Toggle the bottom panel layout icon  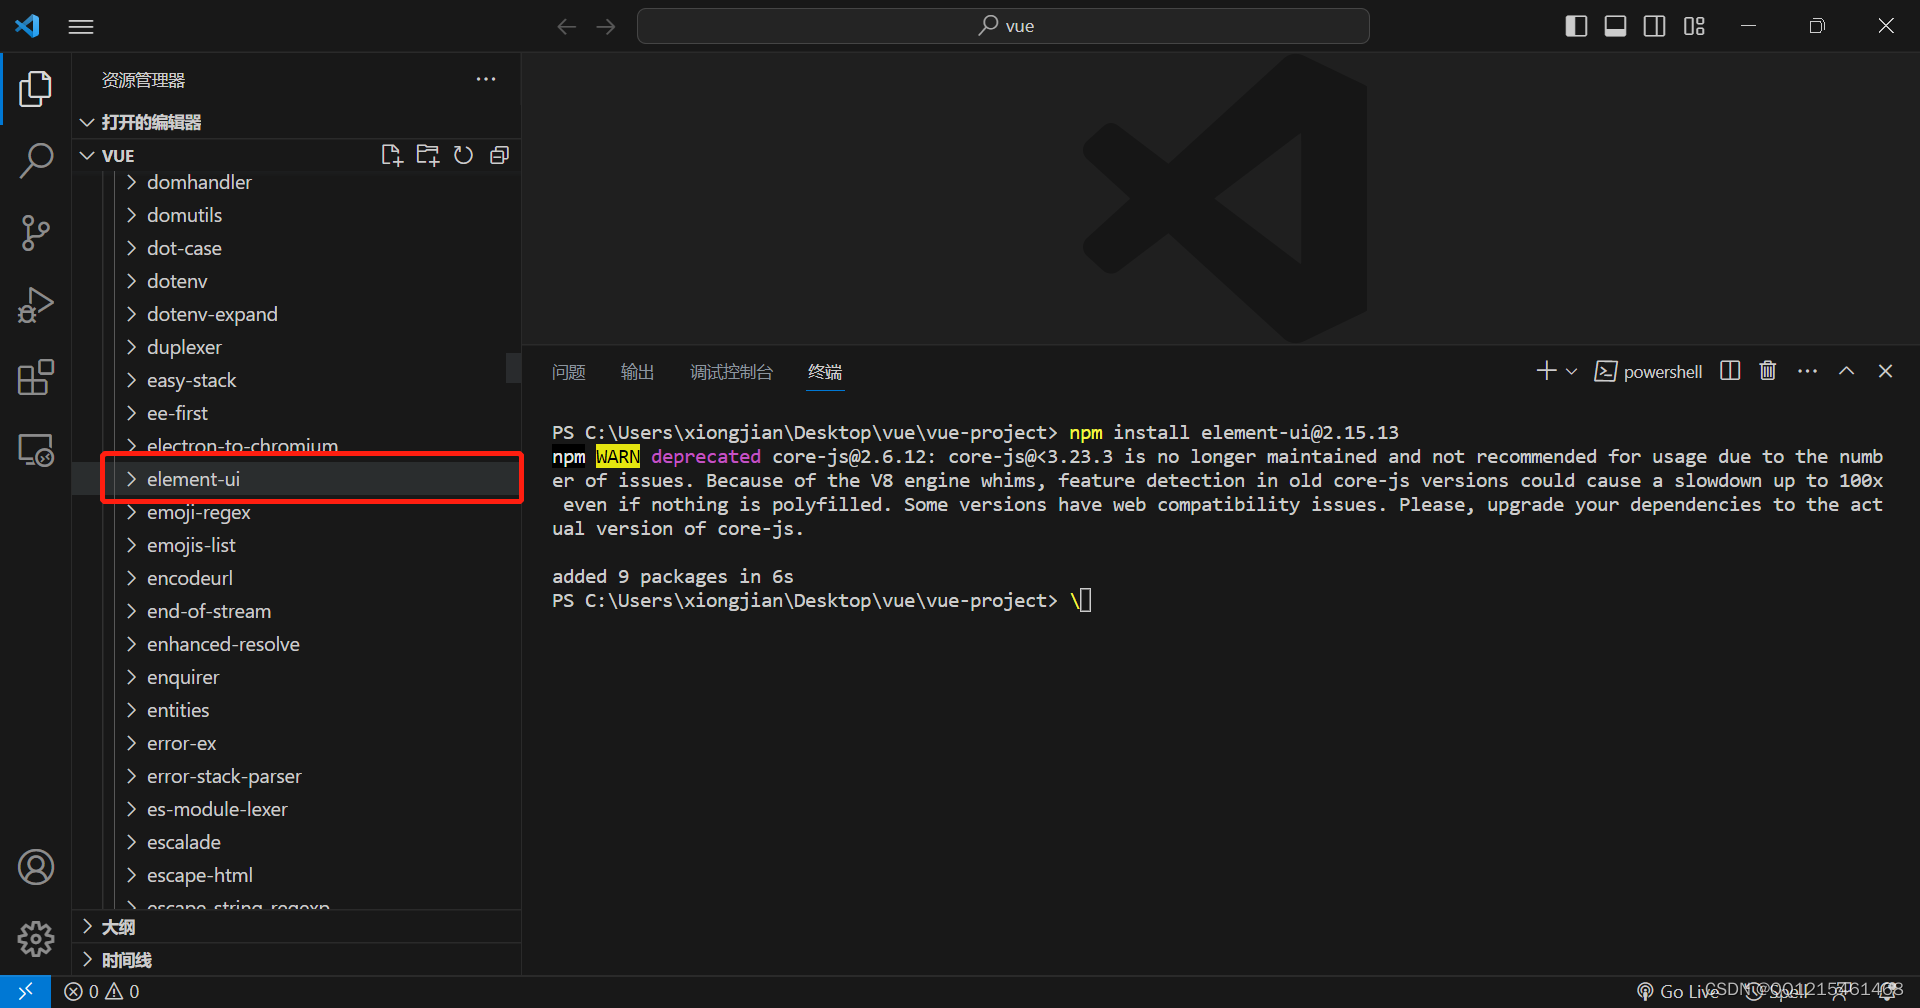(1615, 26)
